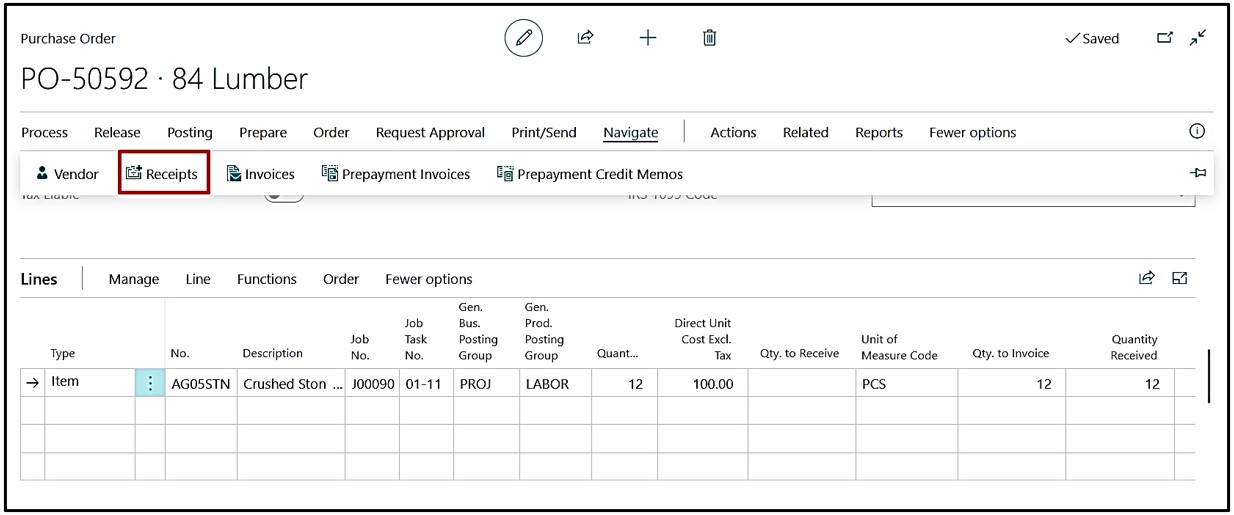Click the collapse page arrows icon
1234x515 pixels.
pyautogui.click(x=1197, y=38)
